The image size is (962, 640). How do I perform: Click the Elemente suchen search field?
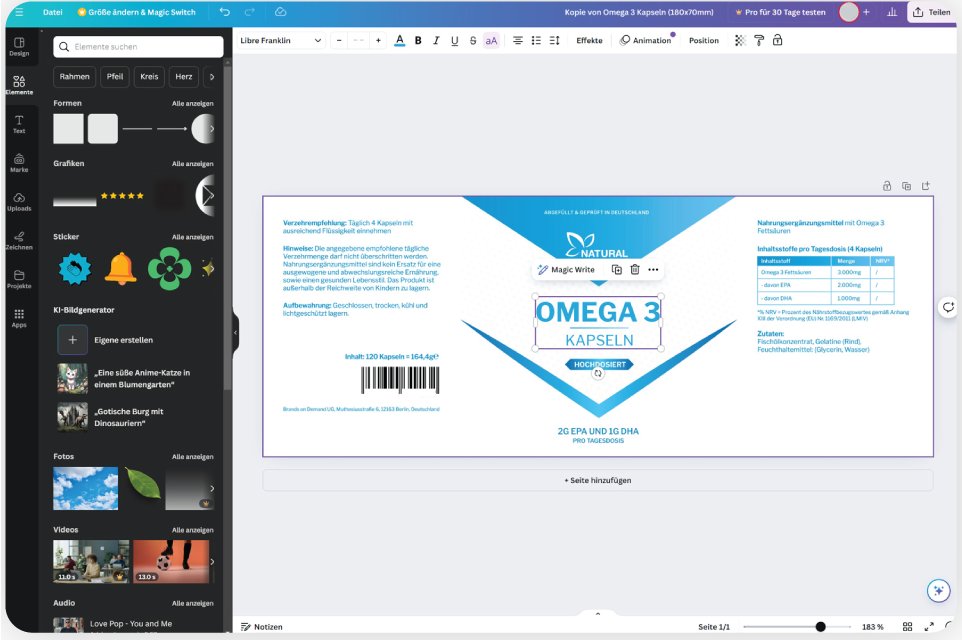(x=138, y=47)
